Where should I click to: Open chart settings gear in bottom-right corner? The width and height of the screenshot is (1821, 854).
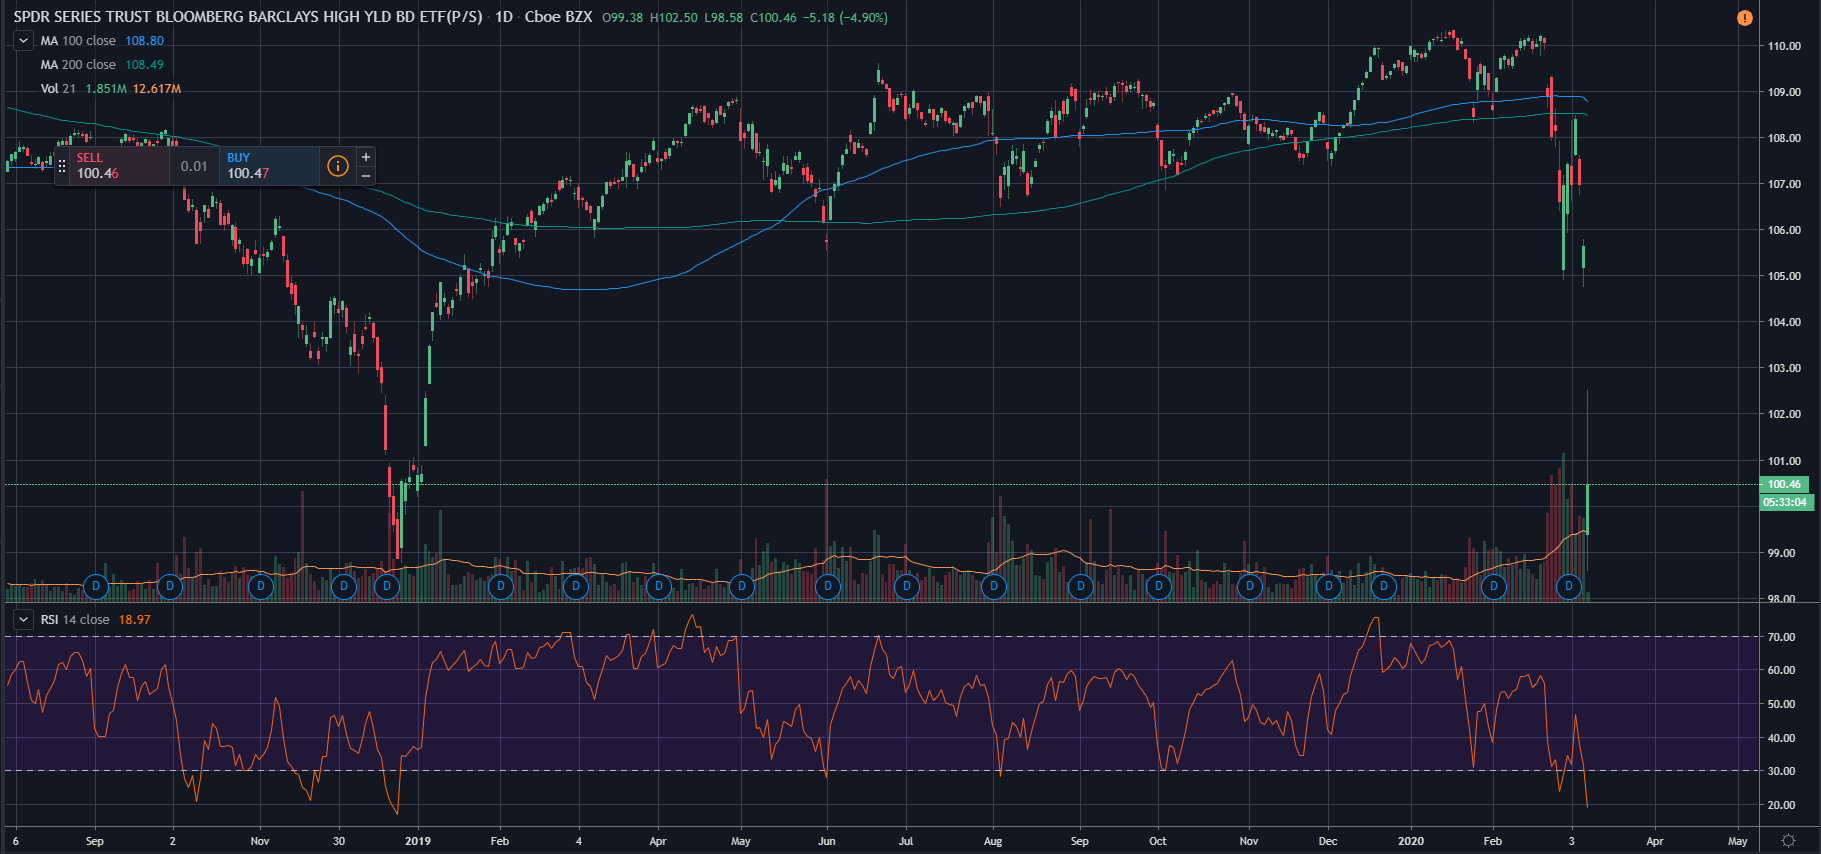(1788, 841)
